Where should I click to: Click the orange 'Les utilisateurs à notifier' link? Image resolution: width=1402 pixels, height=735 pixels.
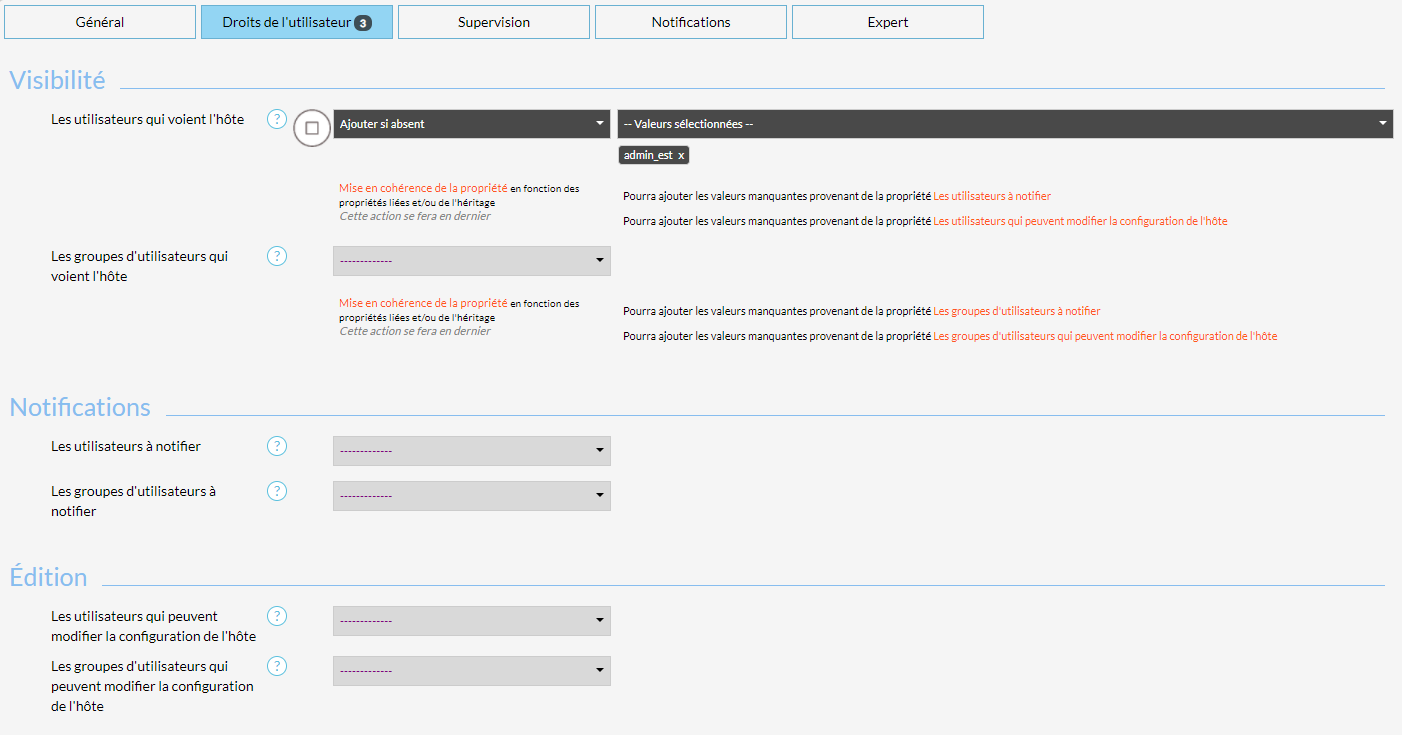pos(991,196)
